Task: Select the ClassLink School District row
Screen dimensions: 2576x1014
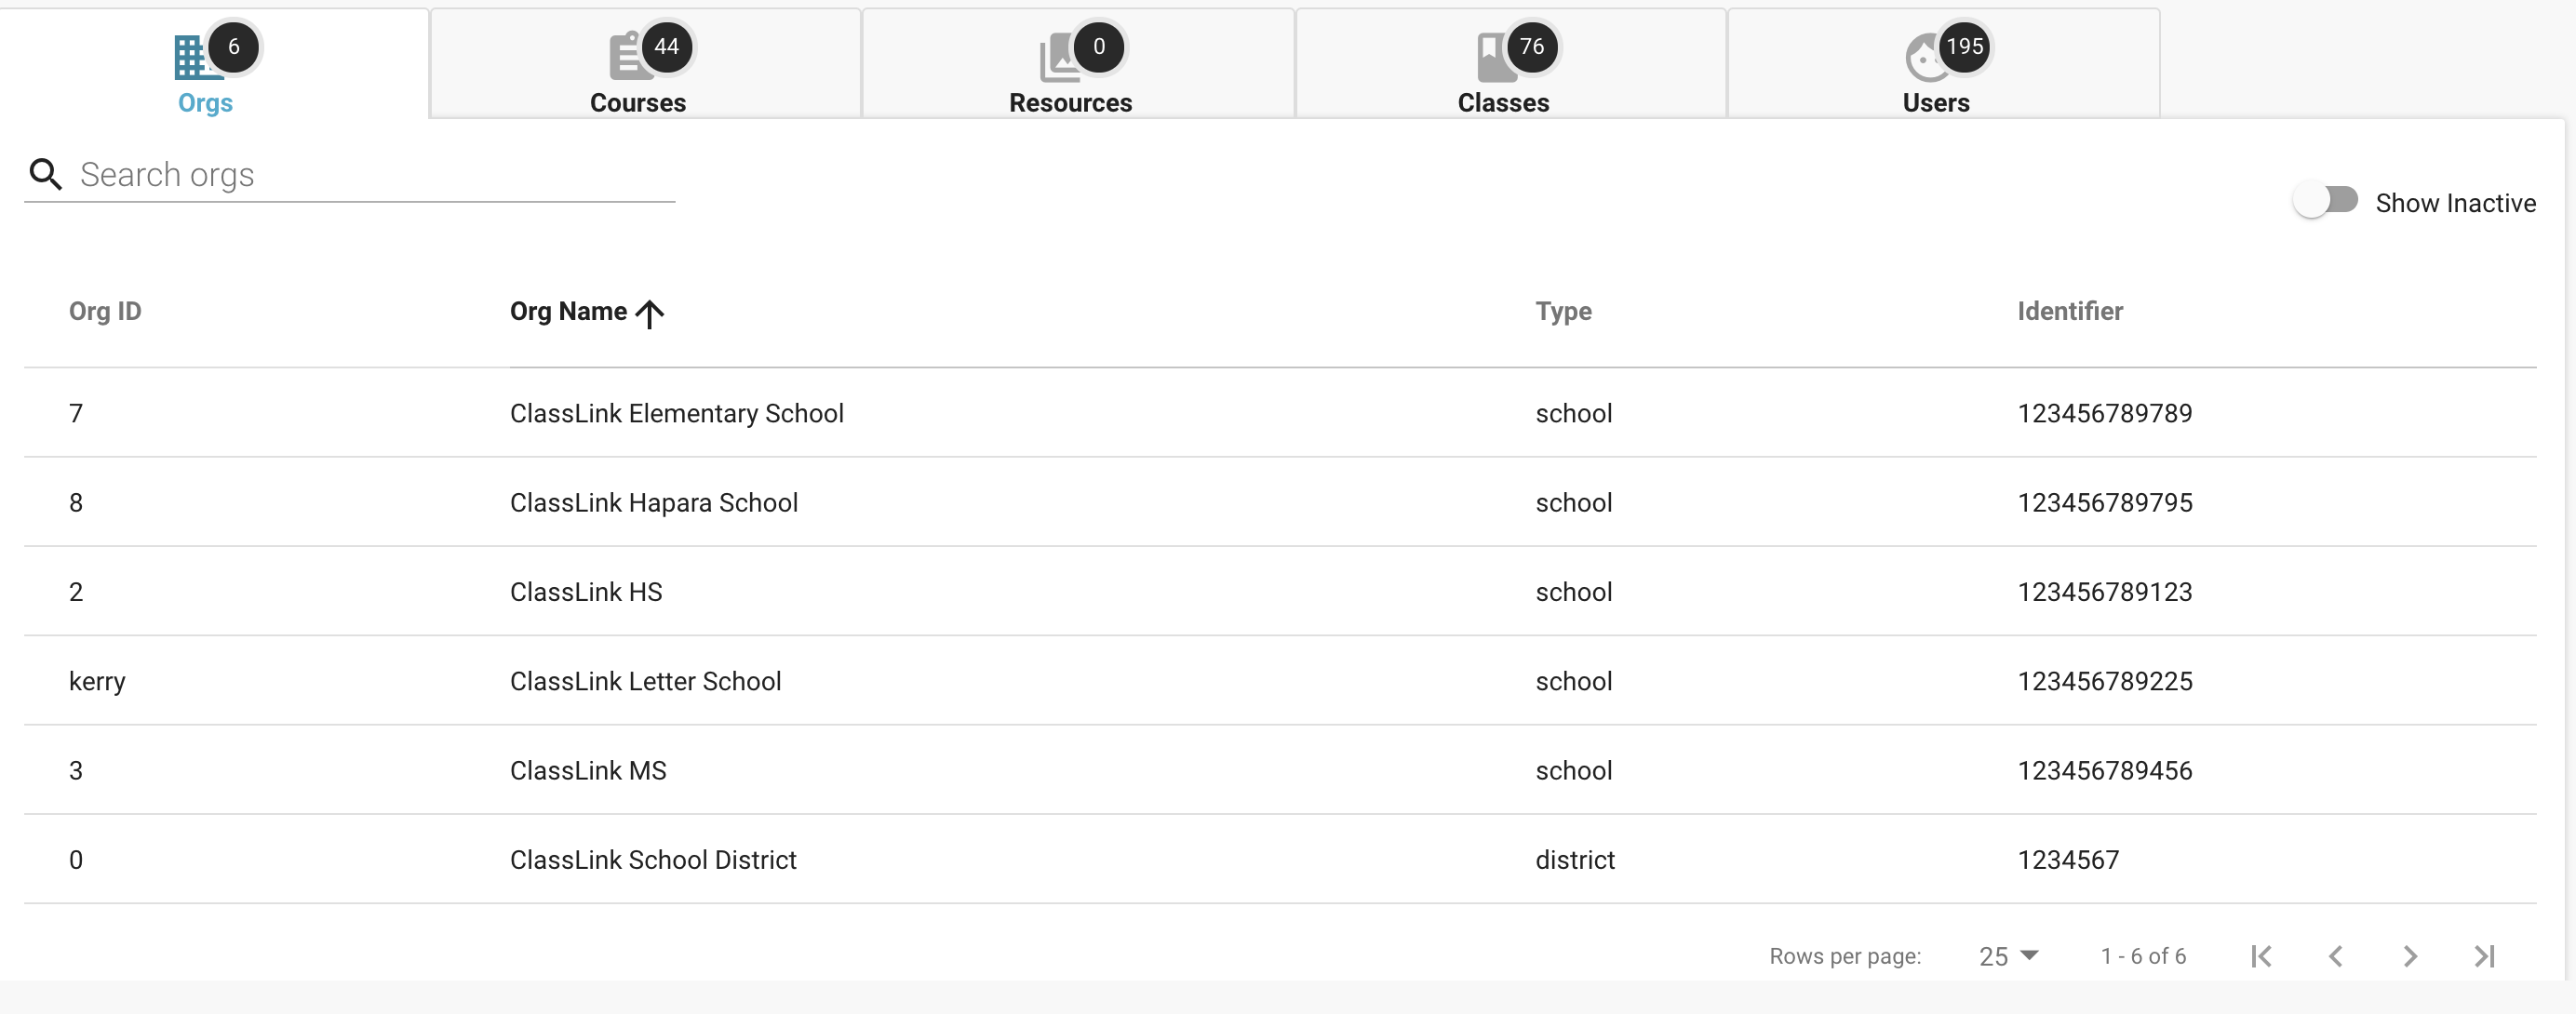Action: click(x=654, y=859)
